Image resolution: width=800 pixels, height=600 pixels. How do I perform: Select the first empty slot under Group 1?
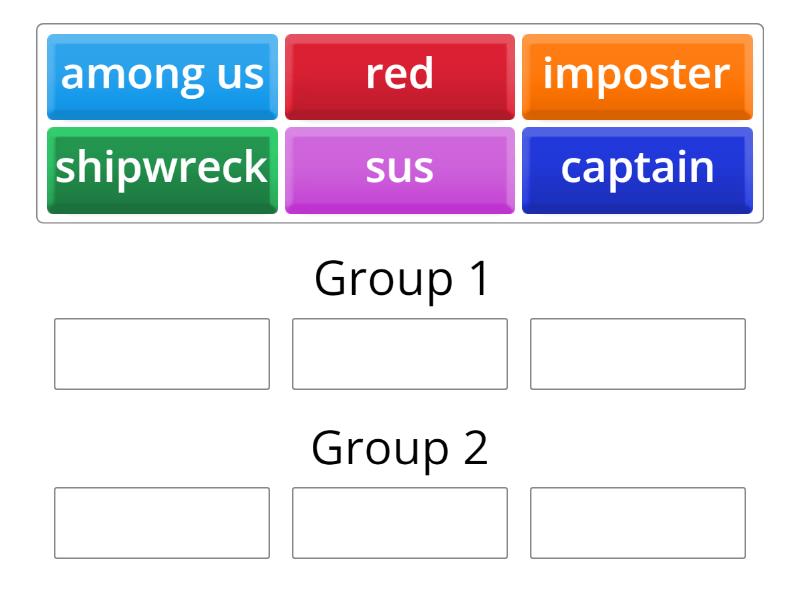[162, 351]
